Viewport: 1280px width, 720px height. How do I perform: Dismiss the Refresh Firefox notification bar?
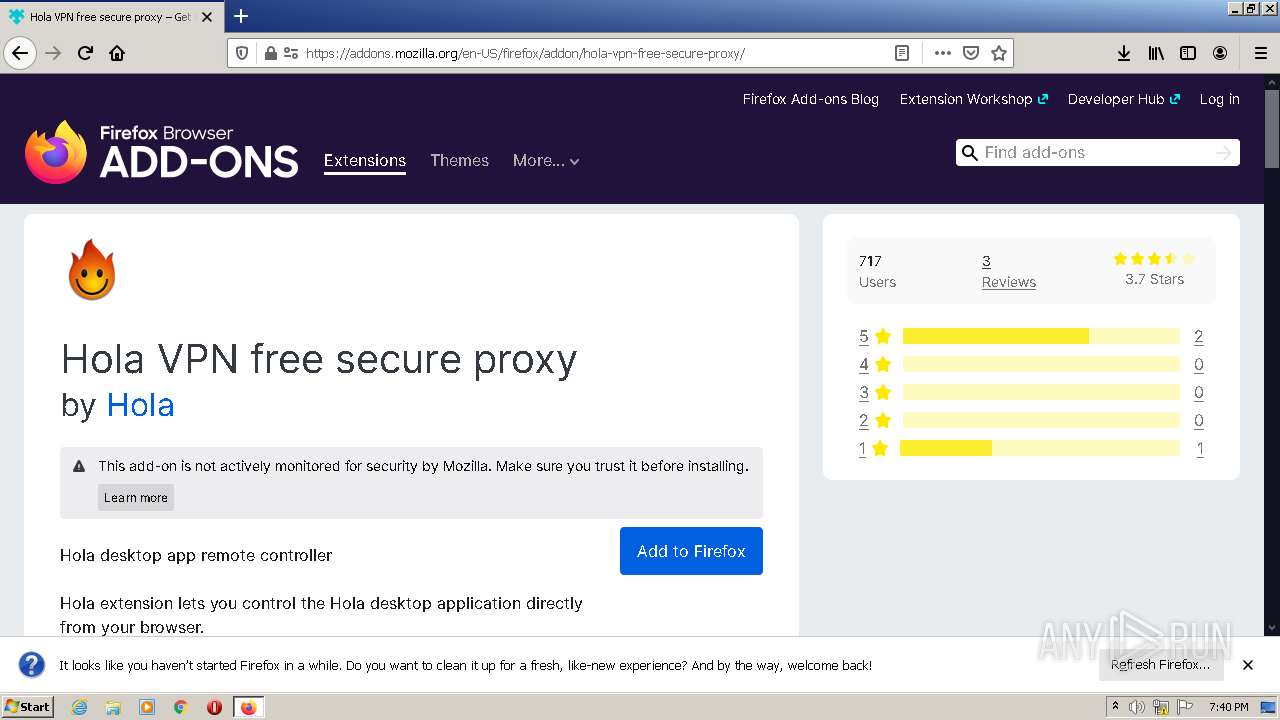(x=1248, y=665)
